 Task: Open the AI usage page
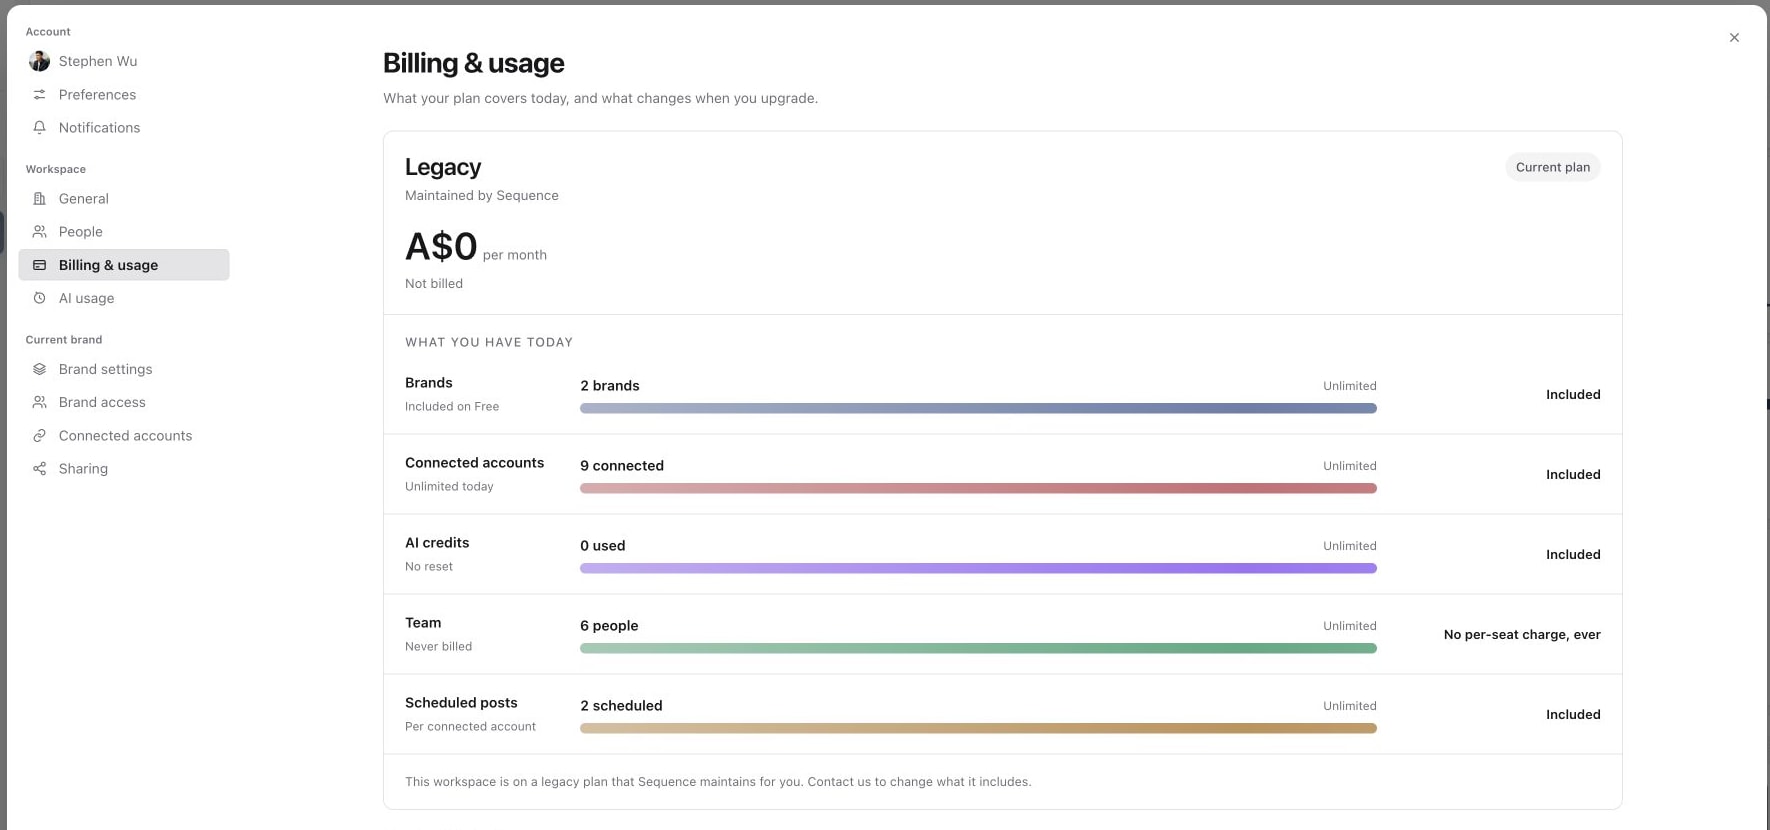point(124,298)
